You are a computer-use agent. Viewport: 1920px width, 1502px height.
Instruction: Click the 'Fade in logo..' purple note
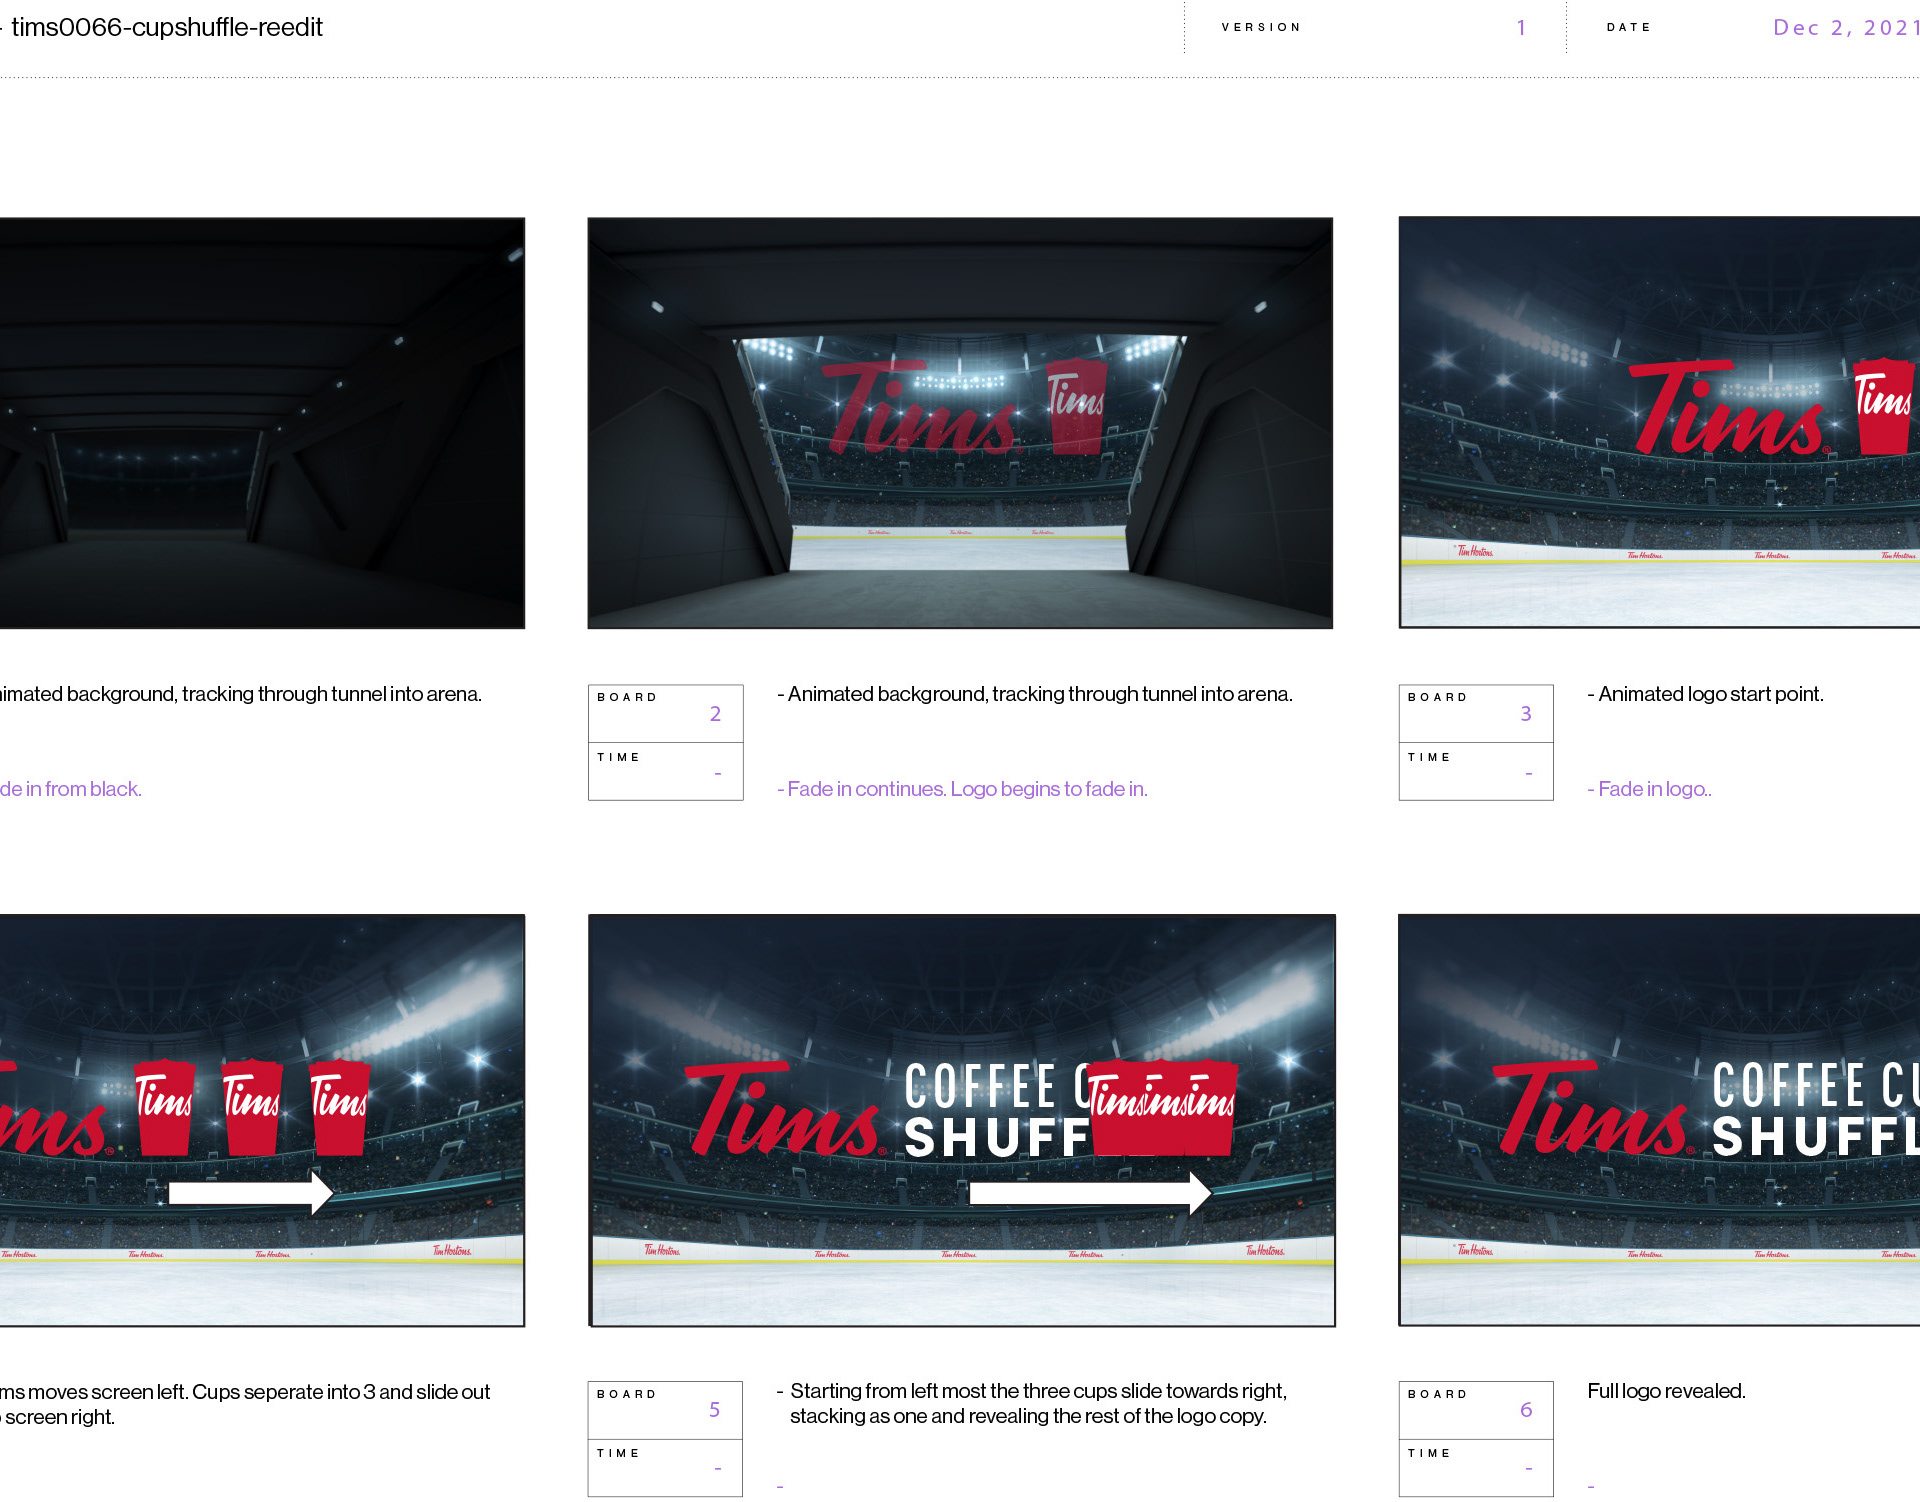coord(1649,789)
